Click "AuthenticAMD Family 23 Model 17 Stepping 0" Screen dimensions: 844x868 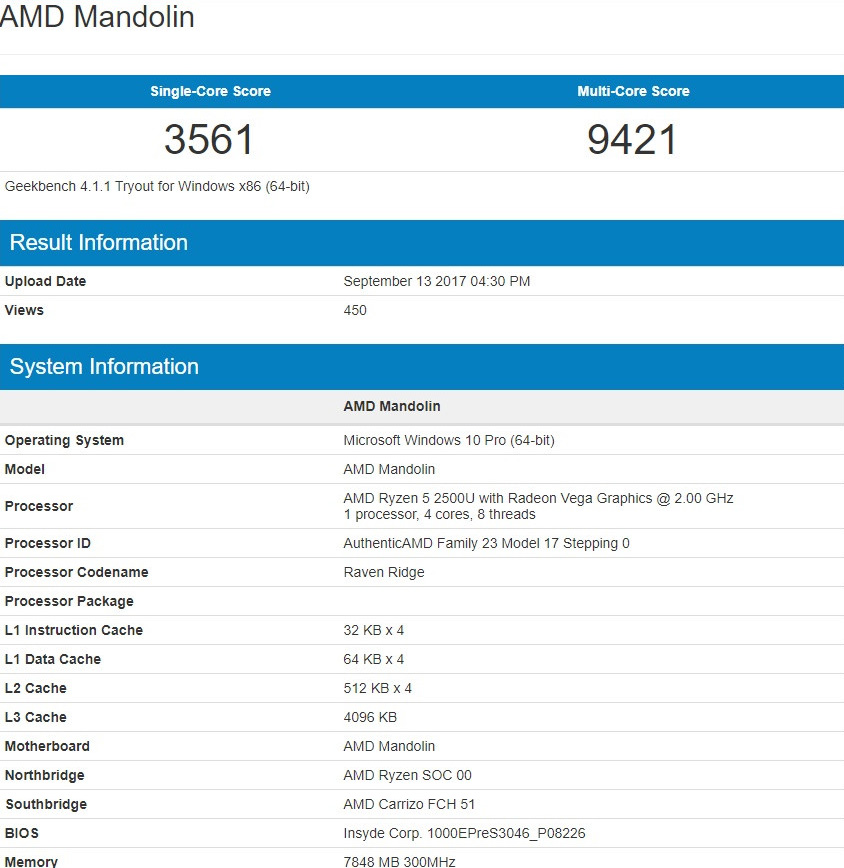pos(486,543)
